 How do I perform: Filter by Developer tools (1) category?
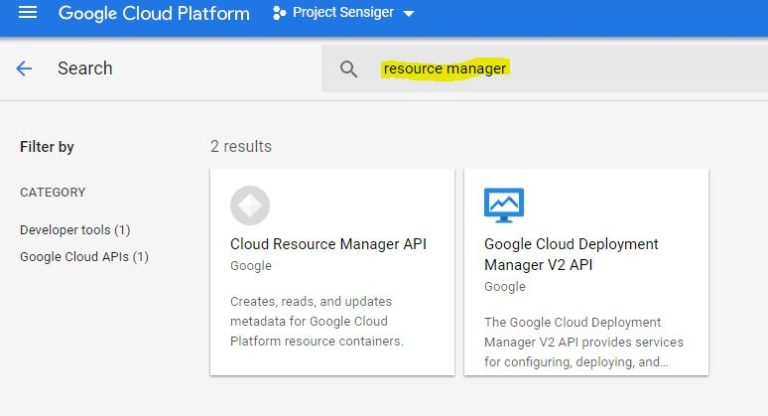click(x=75, y=230)
